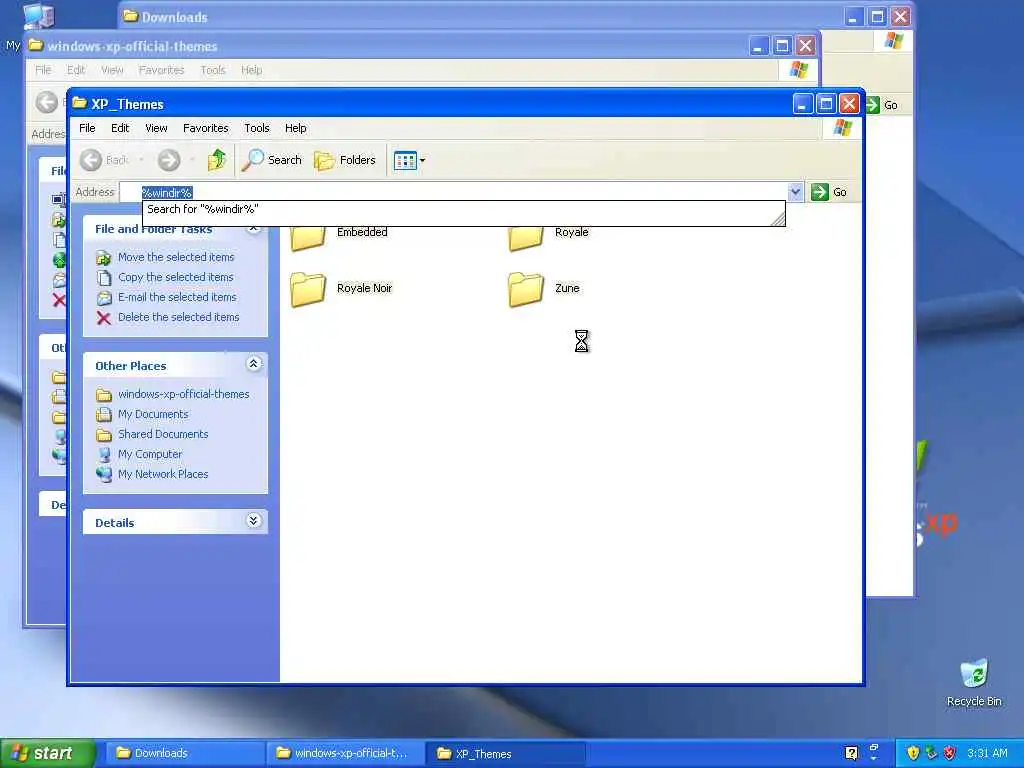Click the My Network Places globe icon

[104, 475]
